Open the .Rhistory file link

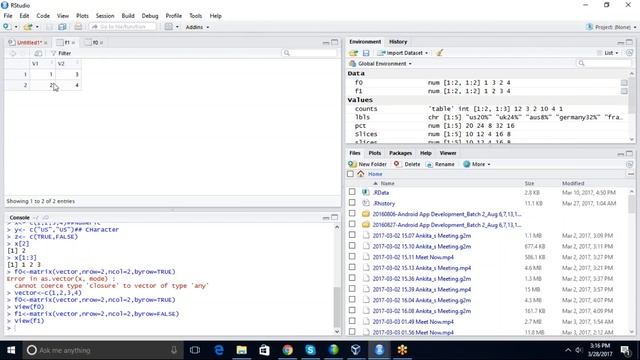pyautogui.click(x=384, y=203)
